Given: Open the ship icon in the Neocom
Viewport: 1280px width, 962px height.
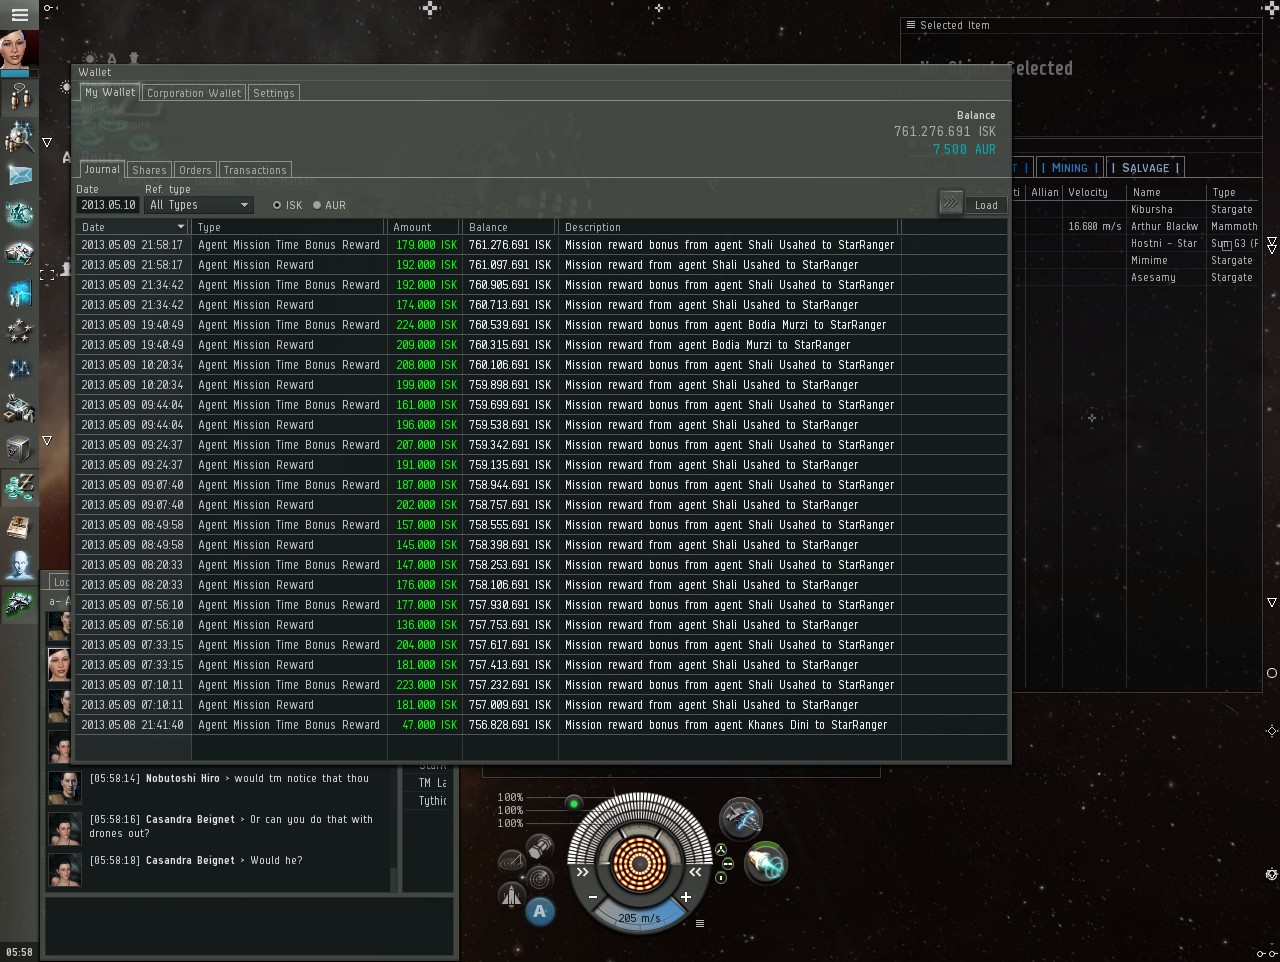Looking at the screenshot, I should [19, 604].
